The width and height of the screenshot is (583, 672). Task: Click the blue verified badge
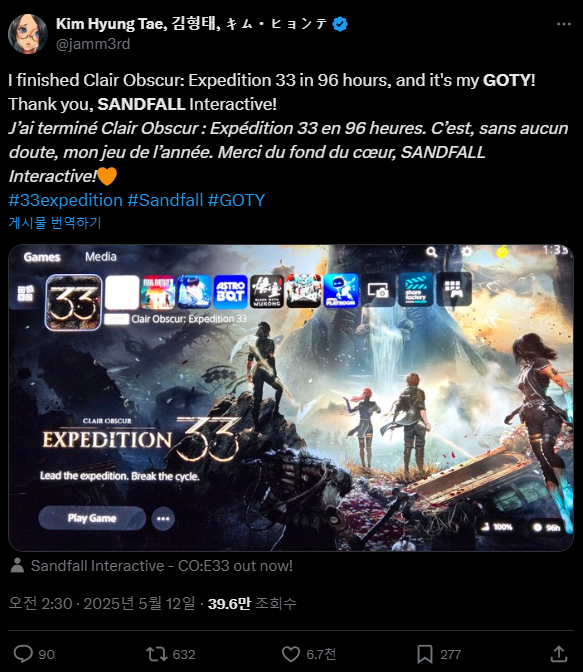340,24
